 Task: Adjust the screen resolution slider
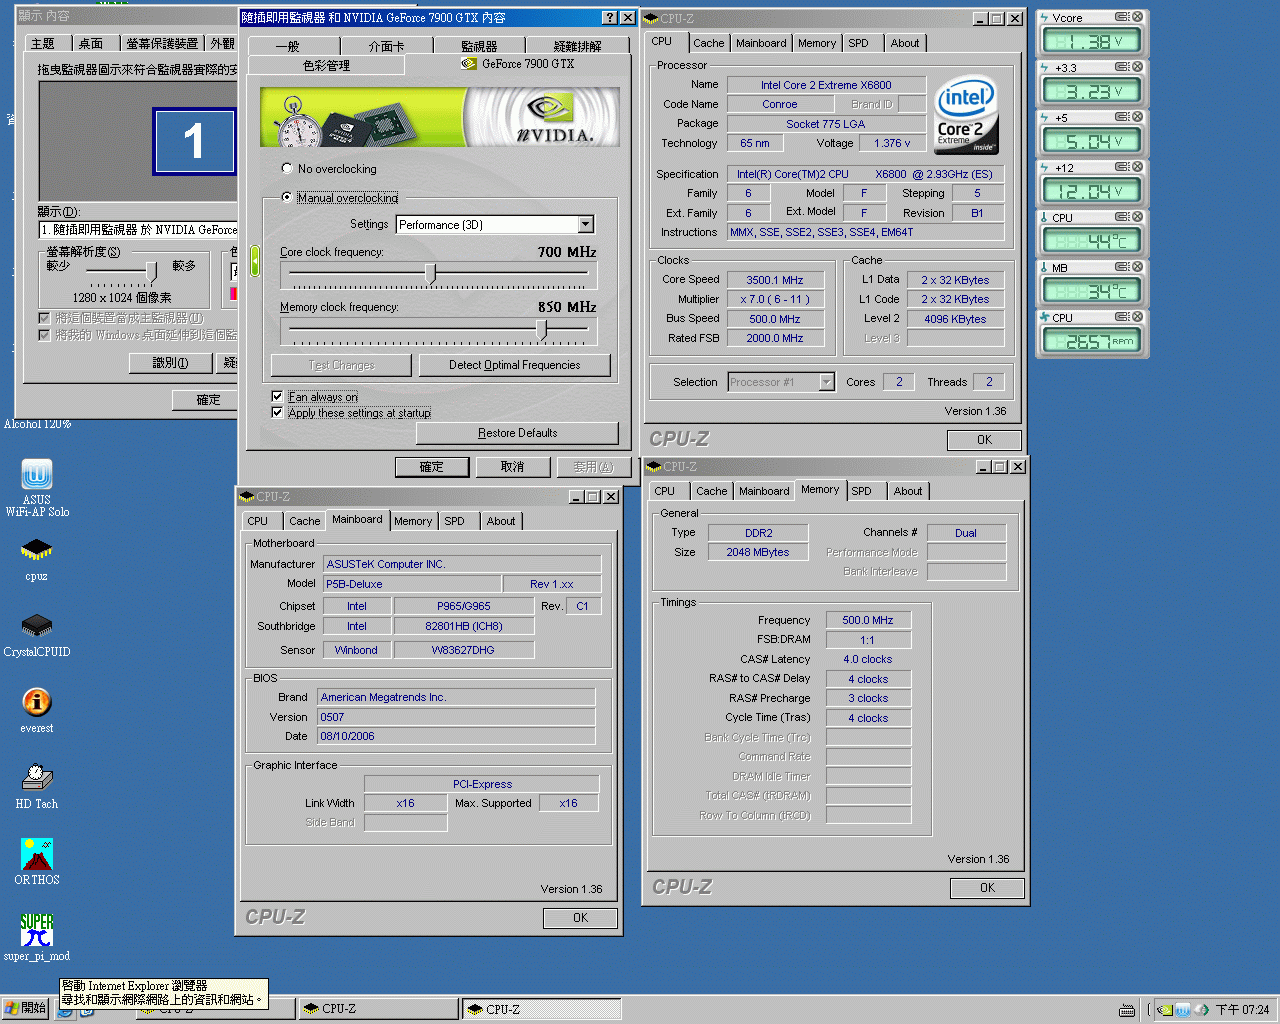(152, 271)
